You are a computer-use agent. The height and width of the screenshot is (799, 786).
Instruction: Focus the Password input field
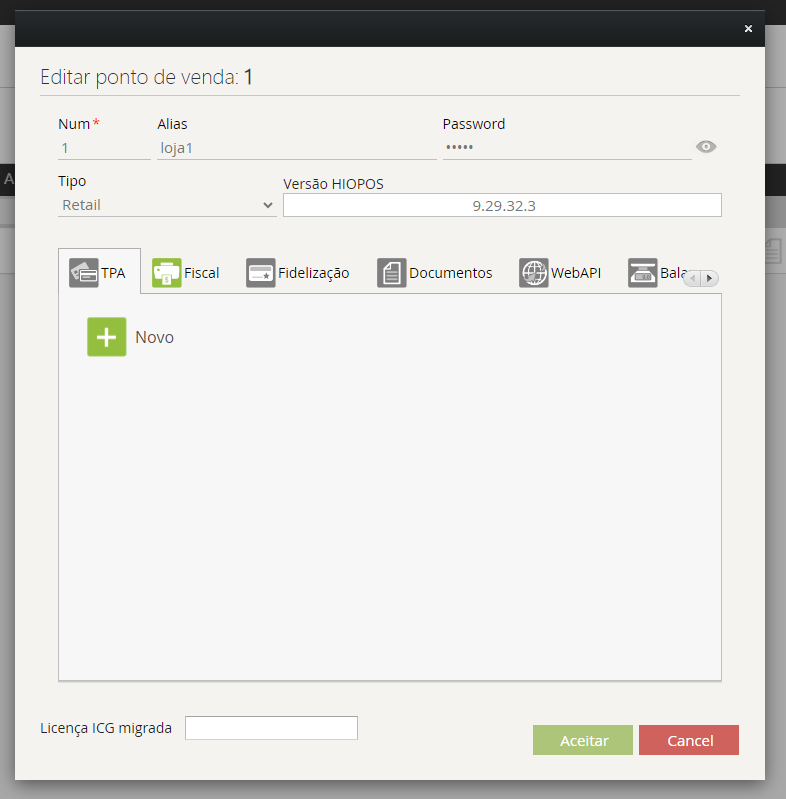coord(567,148)
